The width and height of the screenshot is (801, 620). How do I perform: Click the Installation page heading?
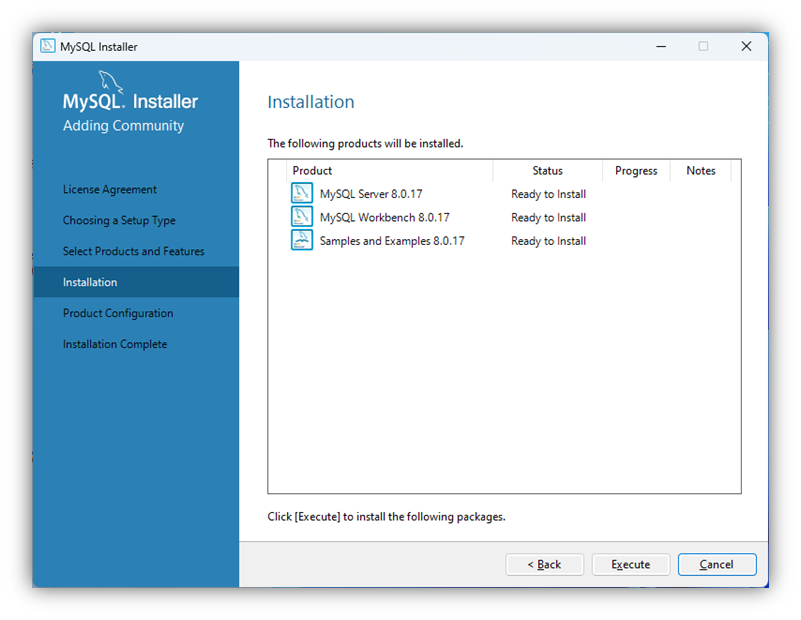311,102
